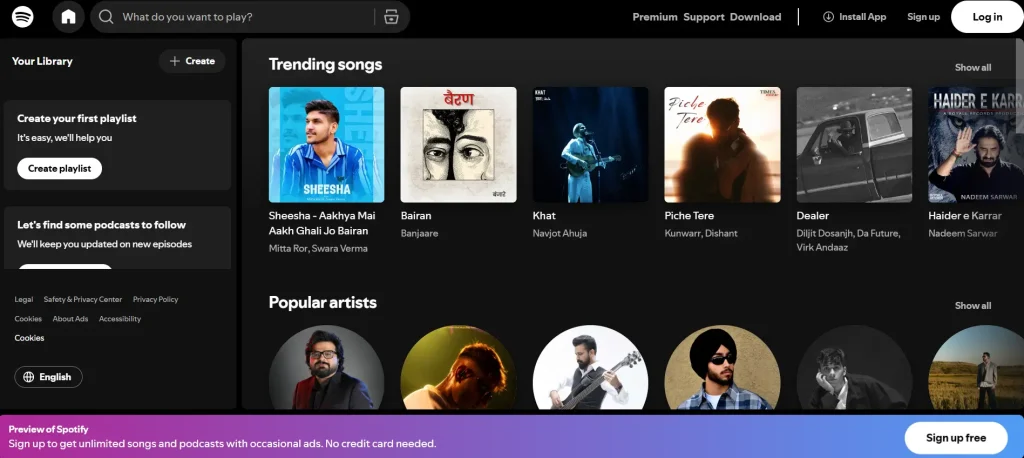
Task: Click the white Cookies link
Action: click(29, 338)
